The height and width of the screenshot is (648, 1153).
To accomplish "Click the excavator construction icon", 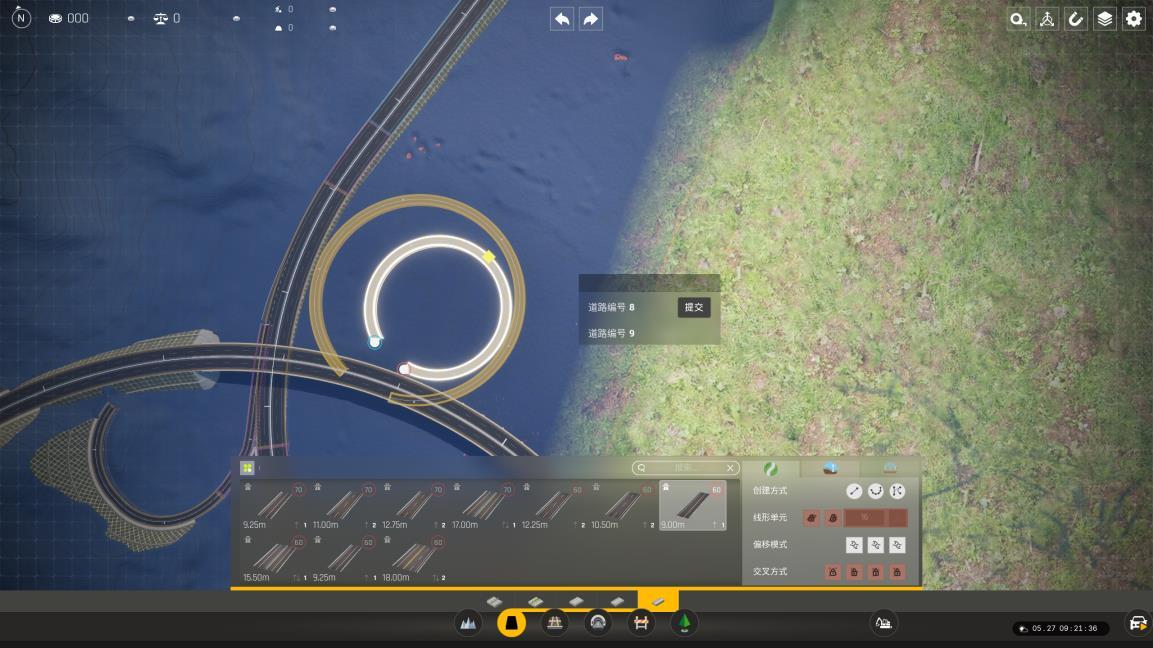I will point(884,624).
